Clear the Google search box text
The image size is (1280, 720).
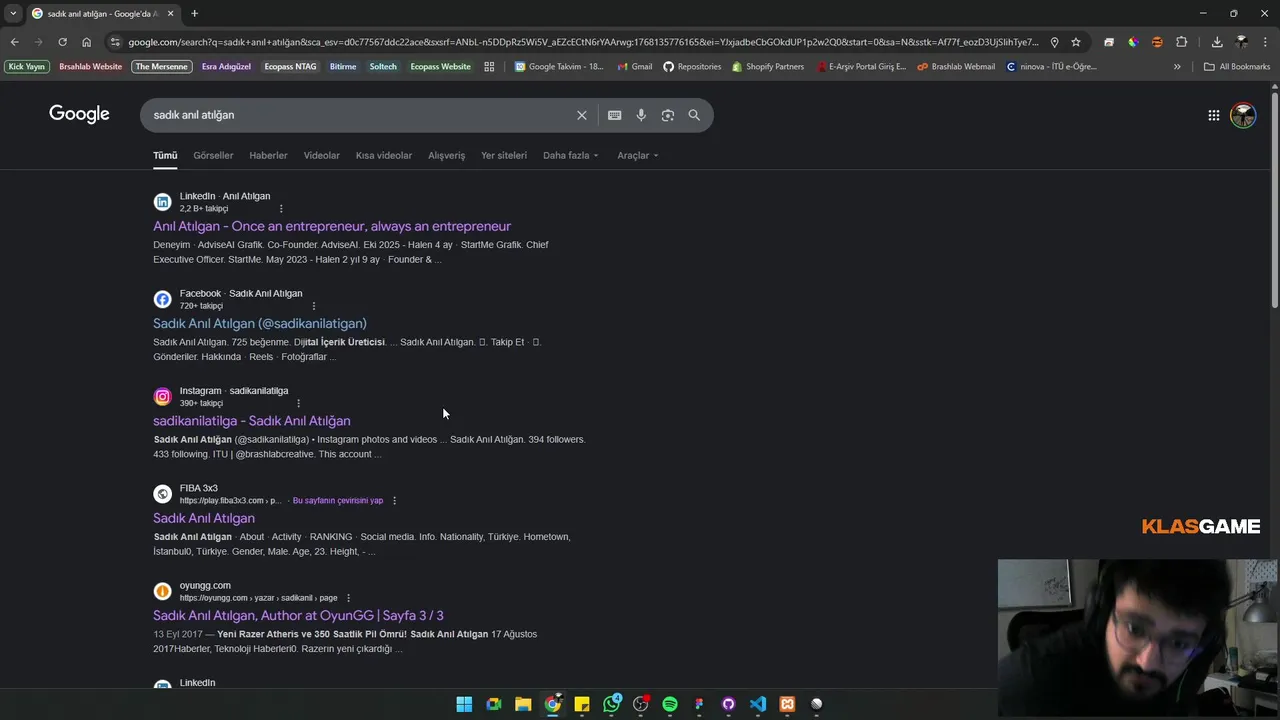(581, 115)
